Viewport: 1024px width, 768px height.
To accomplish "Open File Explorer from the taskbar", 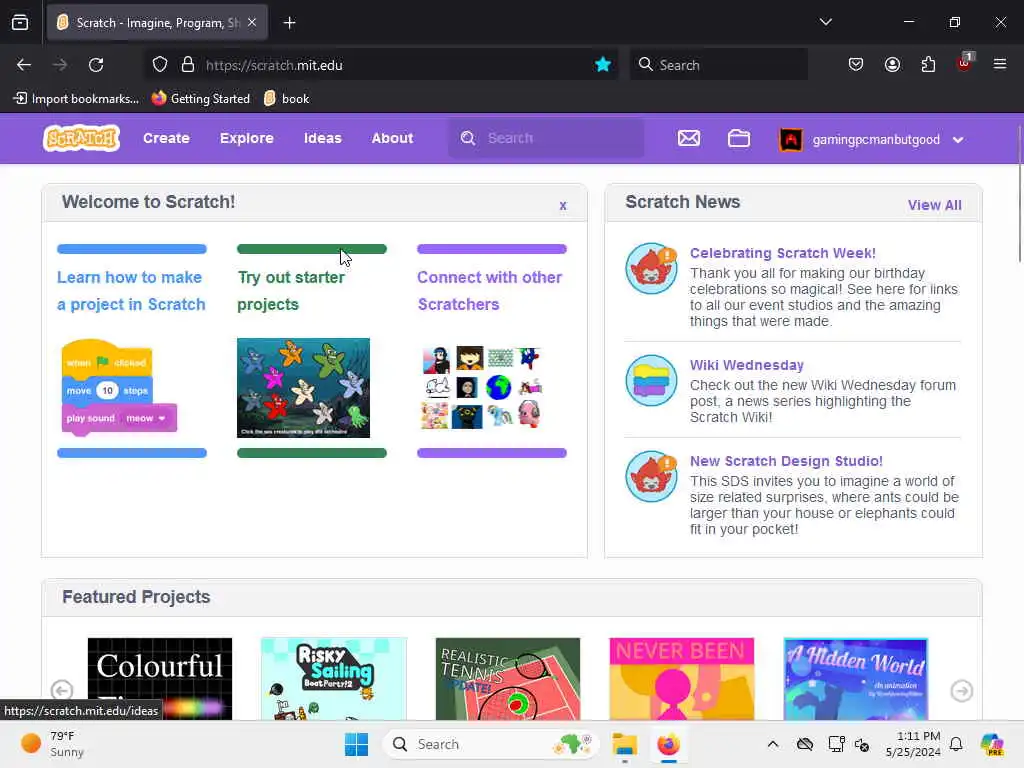I will click(624, 744).
